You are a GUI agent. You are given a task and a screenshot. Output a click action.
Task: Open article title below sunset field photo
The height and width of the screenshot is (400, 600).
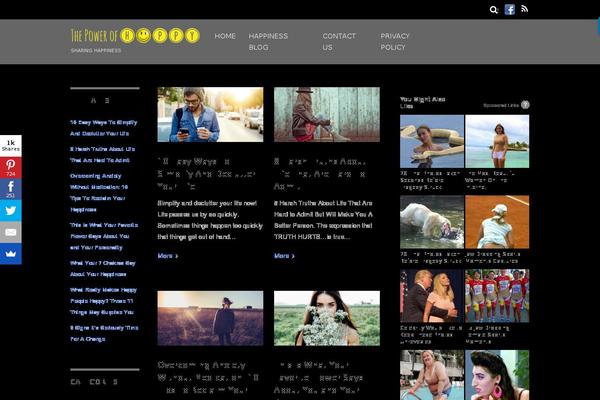[208, 378]
